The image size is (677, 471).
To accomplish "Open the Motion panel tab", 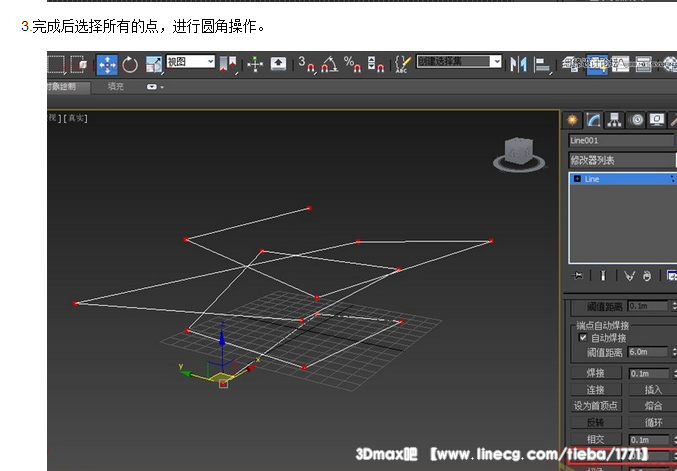I will click(636, 120).
